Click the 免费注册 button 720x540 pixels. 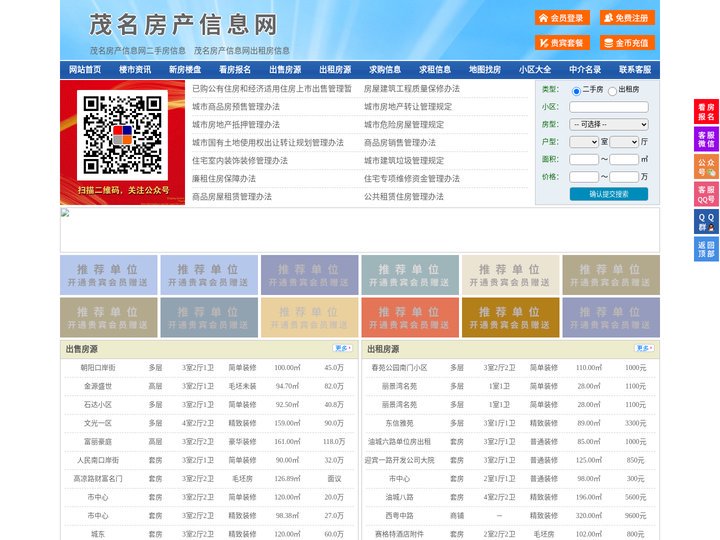point(627,18)
